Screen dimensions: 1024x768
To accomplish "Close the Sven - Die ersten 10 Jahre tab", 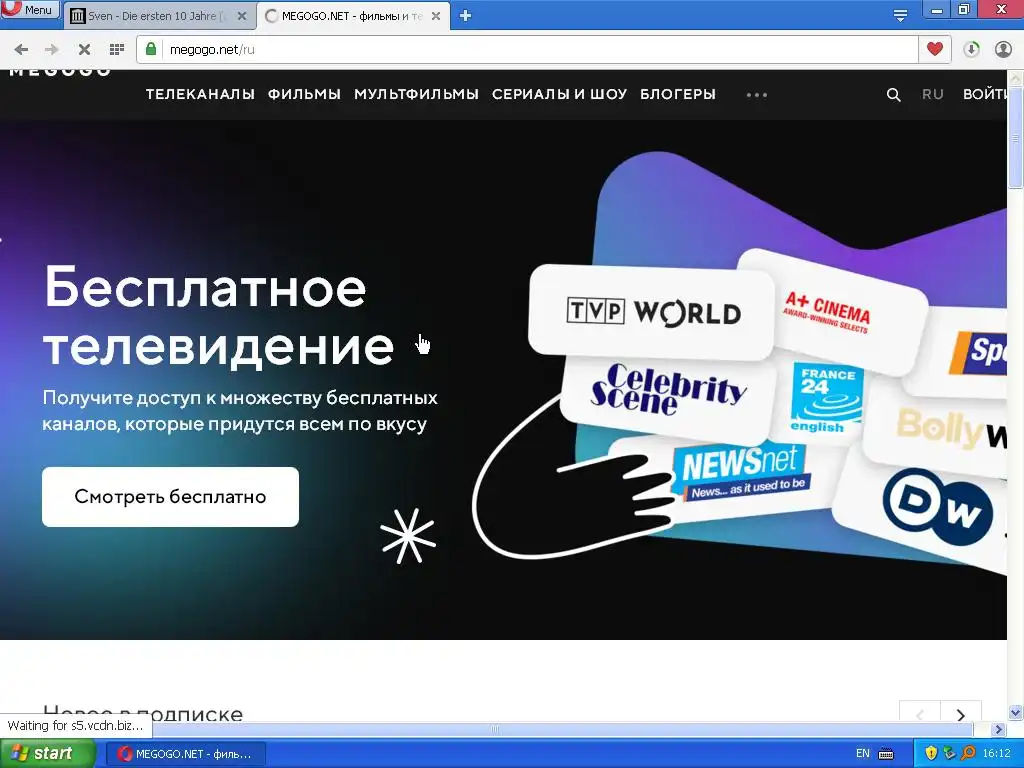I will [242, 16].
